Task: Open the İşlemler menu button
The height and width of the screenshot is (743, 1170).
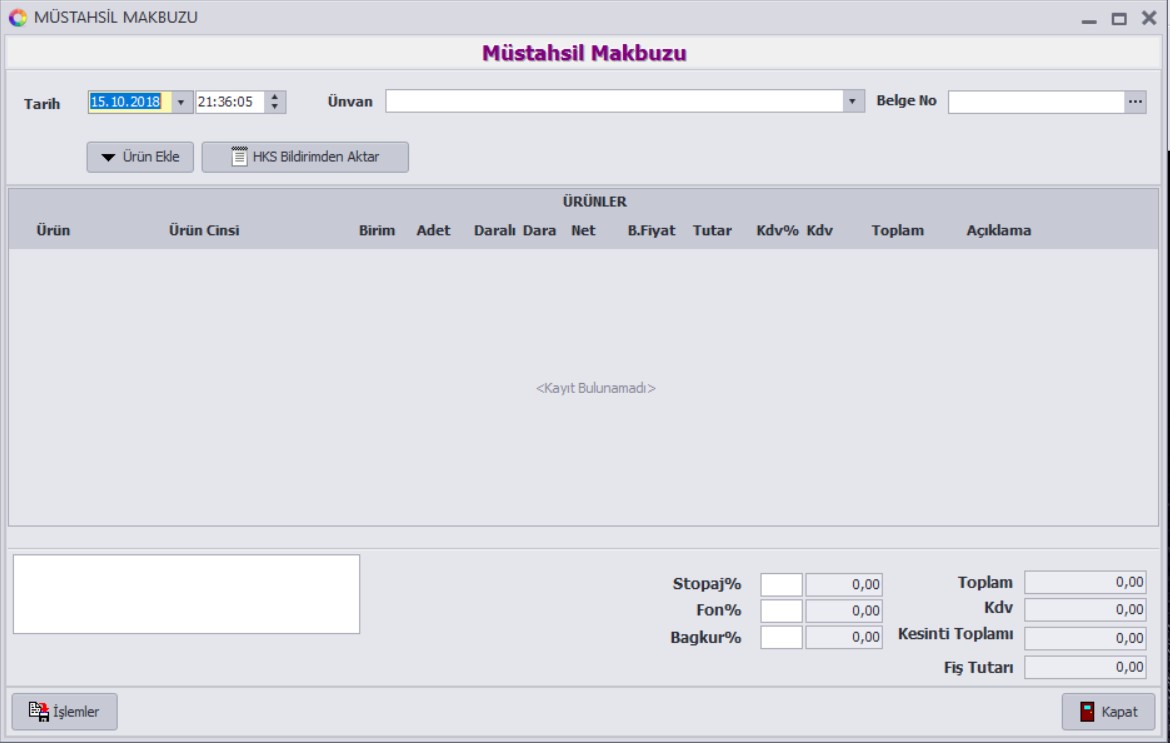Action: pos(64,712)
